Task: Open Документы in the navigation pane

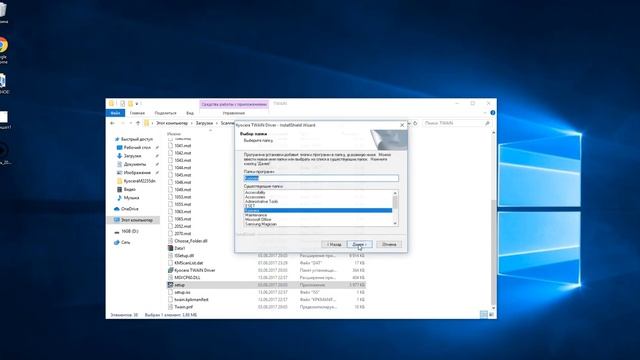Action: 135,164
